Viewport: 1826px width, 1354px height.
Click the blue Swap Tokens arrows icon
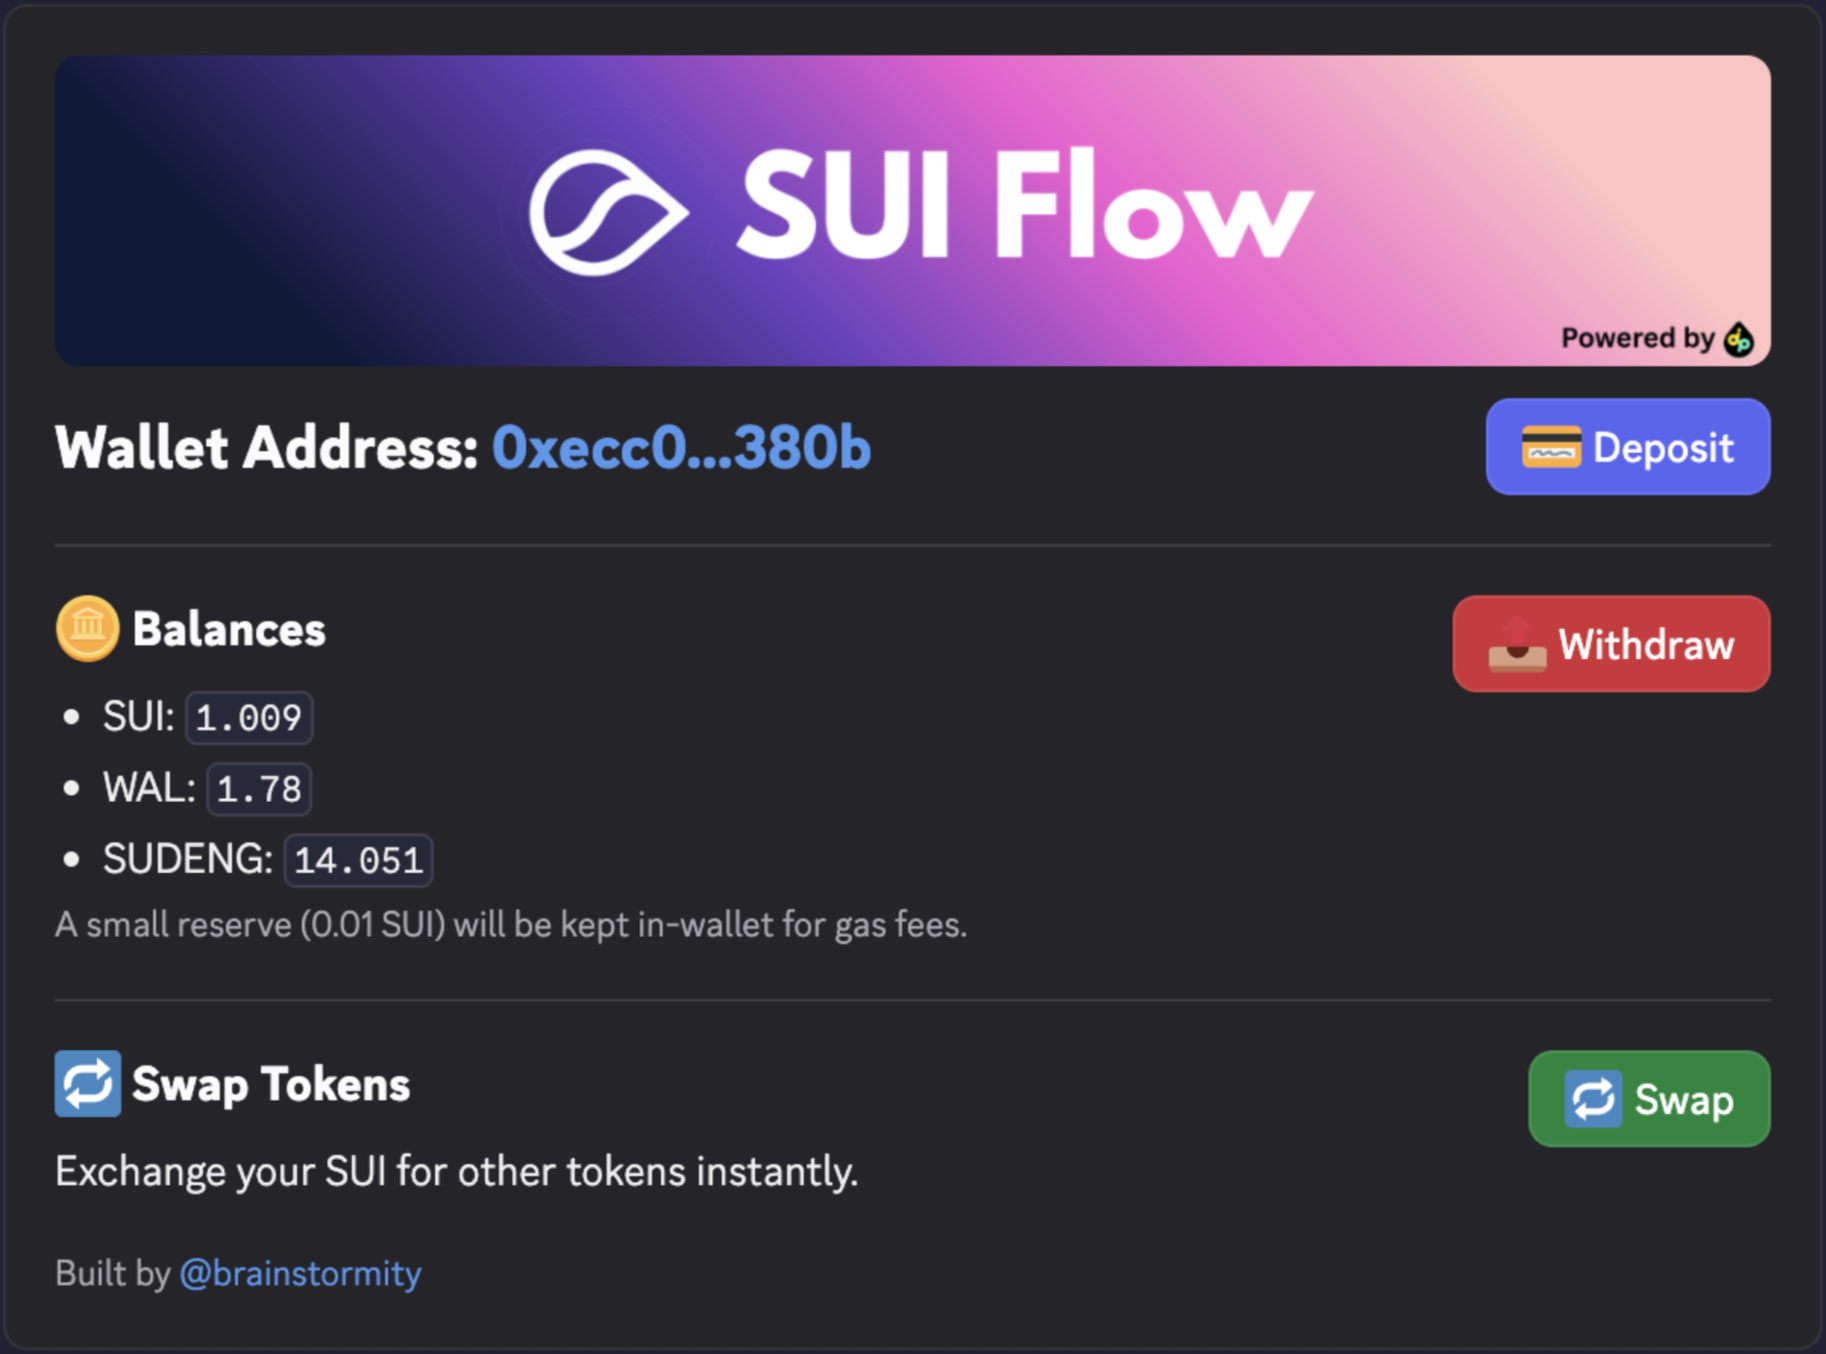click(x=87, y=1083)
